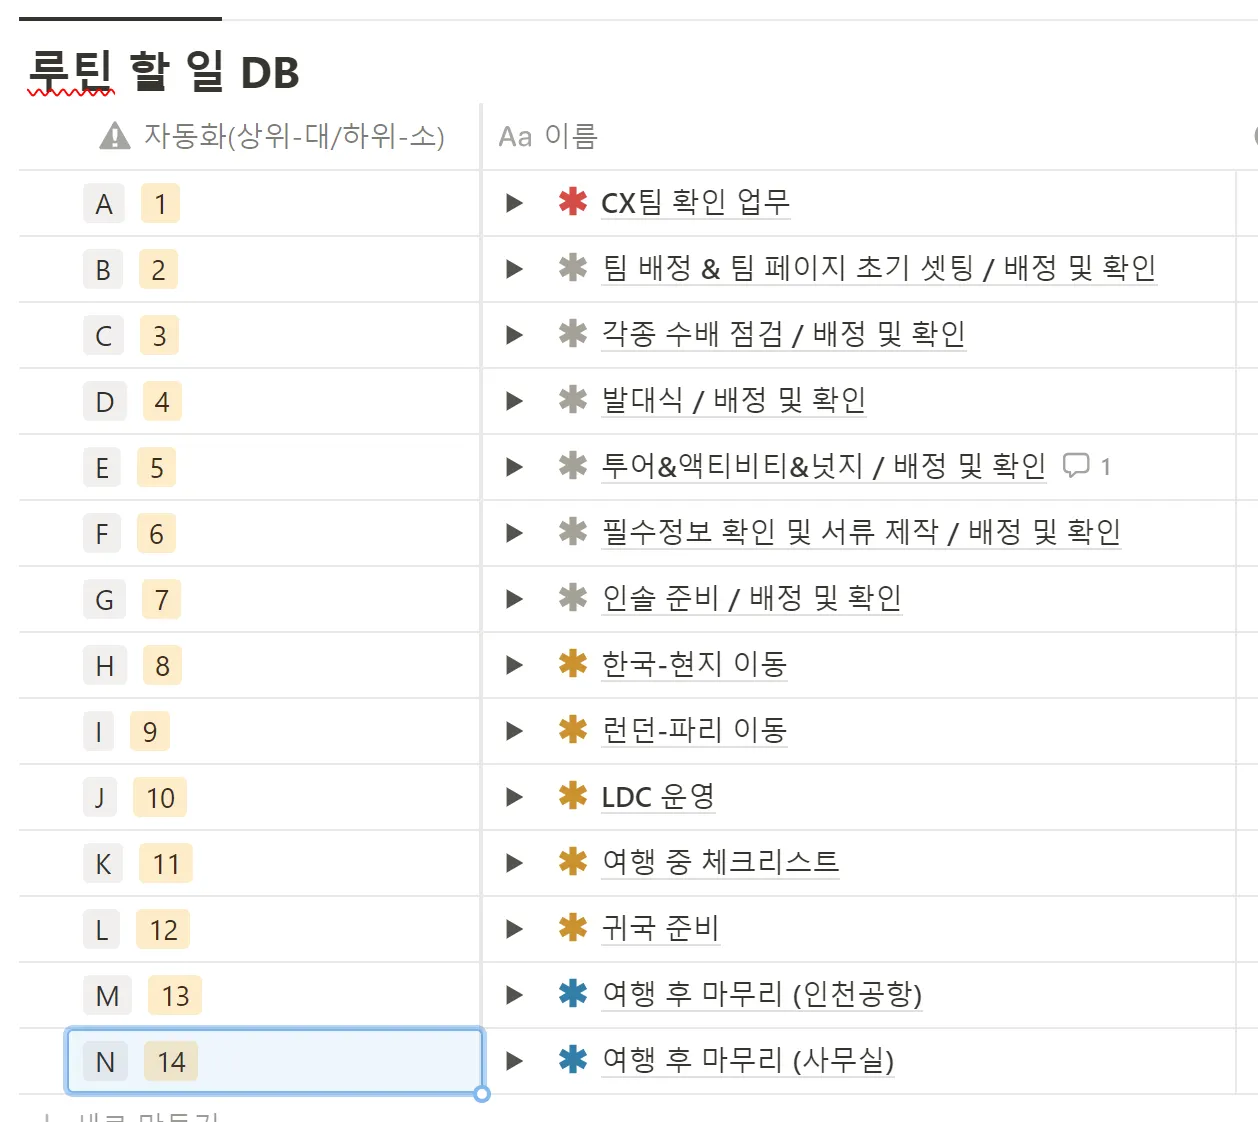This screenshot has height=1122, width=1258.
Task: Click the gray tag A in first row
Action: pos(104,204)
